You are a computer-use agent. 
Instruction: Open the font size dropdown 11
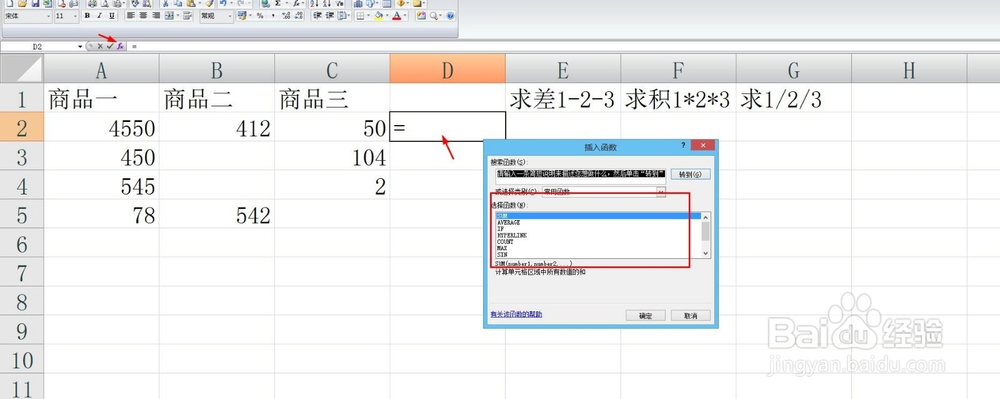[x=75, y=15]
